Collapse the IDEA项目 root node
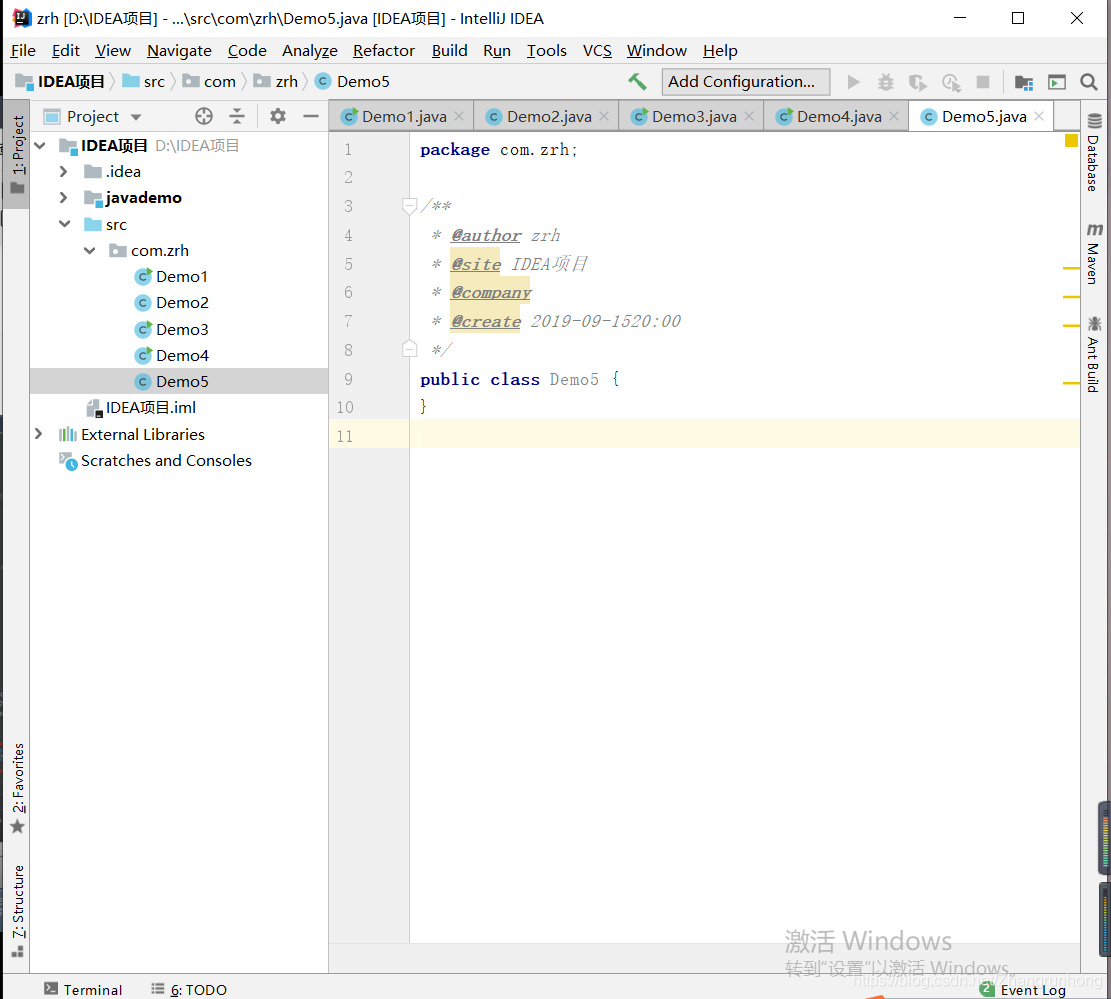The width and height of the screenshot is (1111, 999). tap(40, 145)
